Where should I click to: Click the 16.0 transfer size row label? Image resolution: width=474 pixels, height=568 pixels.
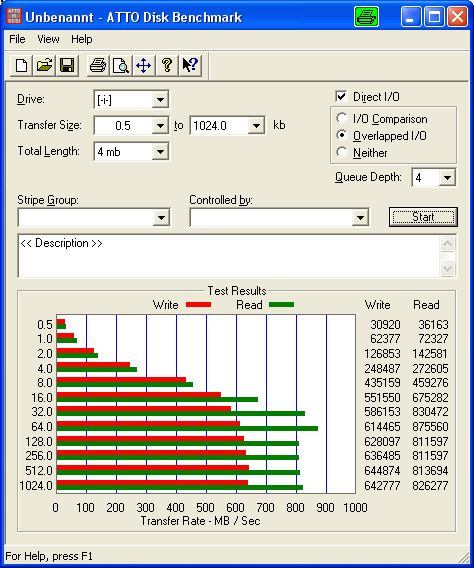click(42, 398)
